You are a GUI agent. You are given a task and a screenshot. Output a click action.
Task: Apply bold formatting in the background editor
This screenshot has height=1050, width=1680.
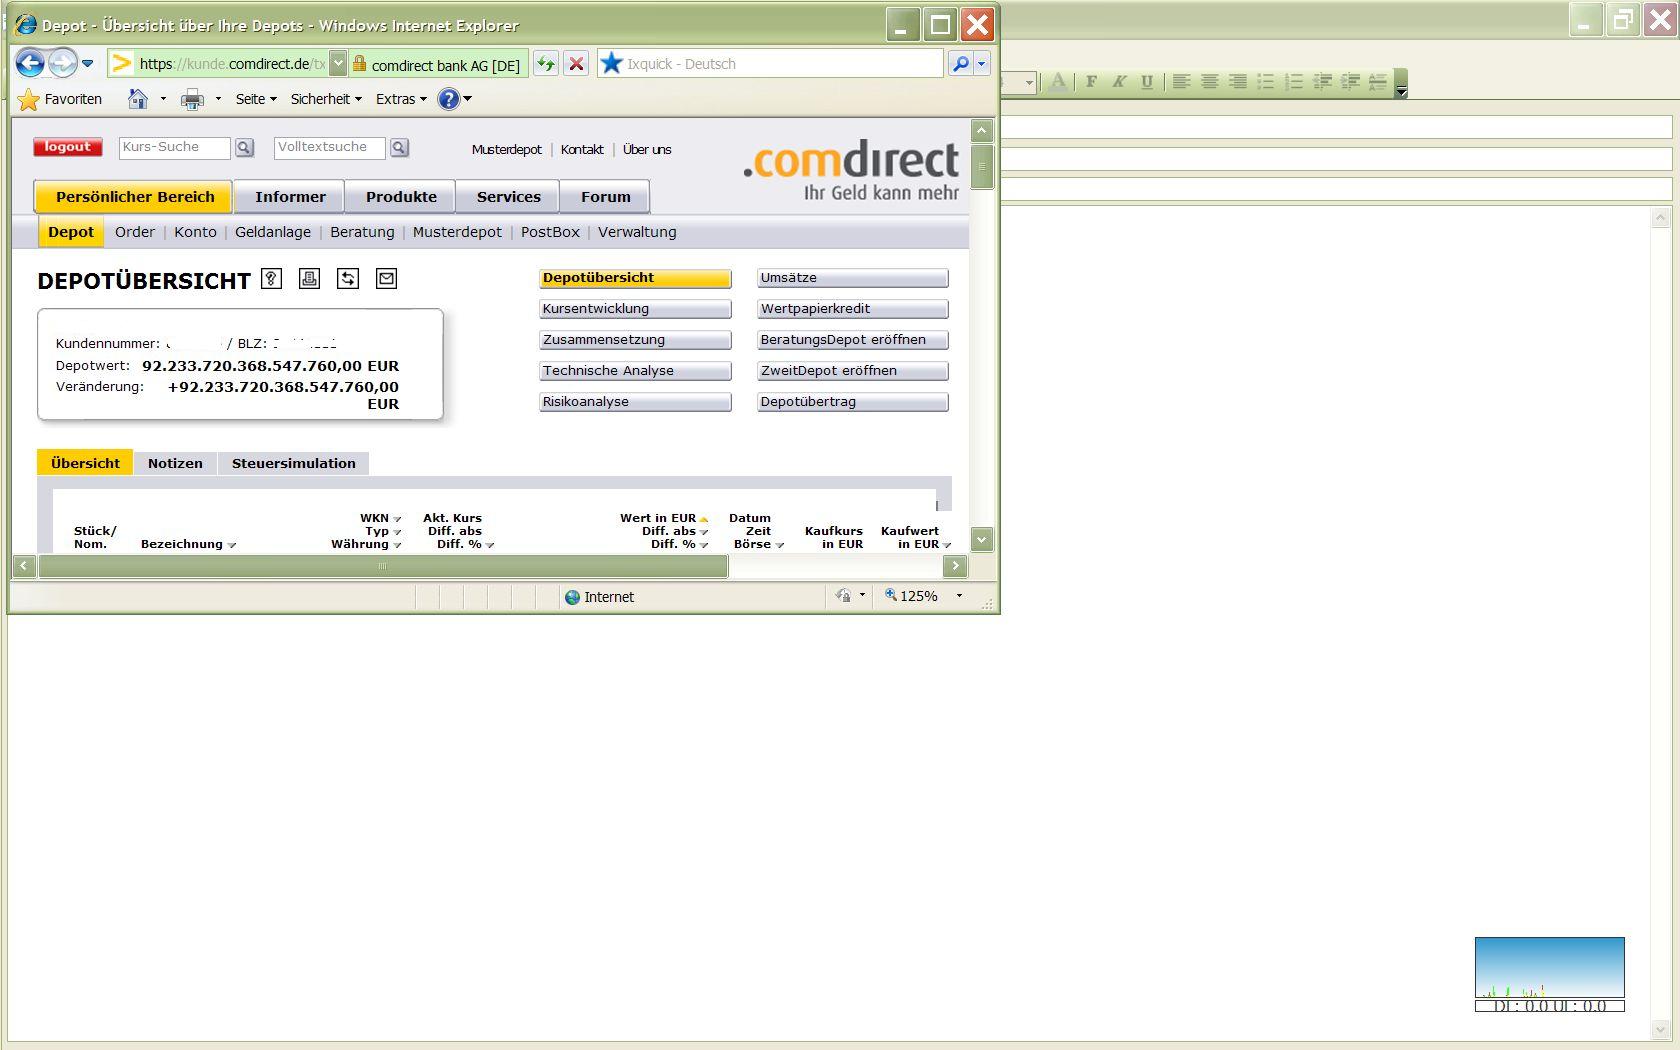(1091, 82)
